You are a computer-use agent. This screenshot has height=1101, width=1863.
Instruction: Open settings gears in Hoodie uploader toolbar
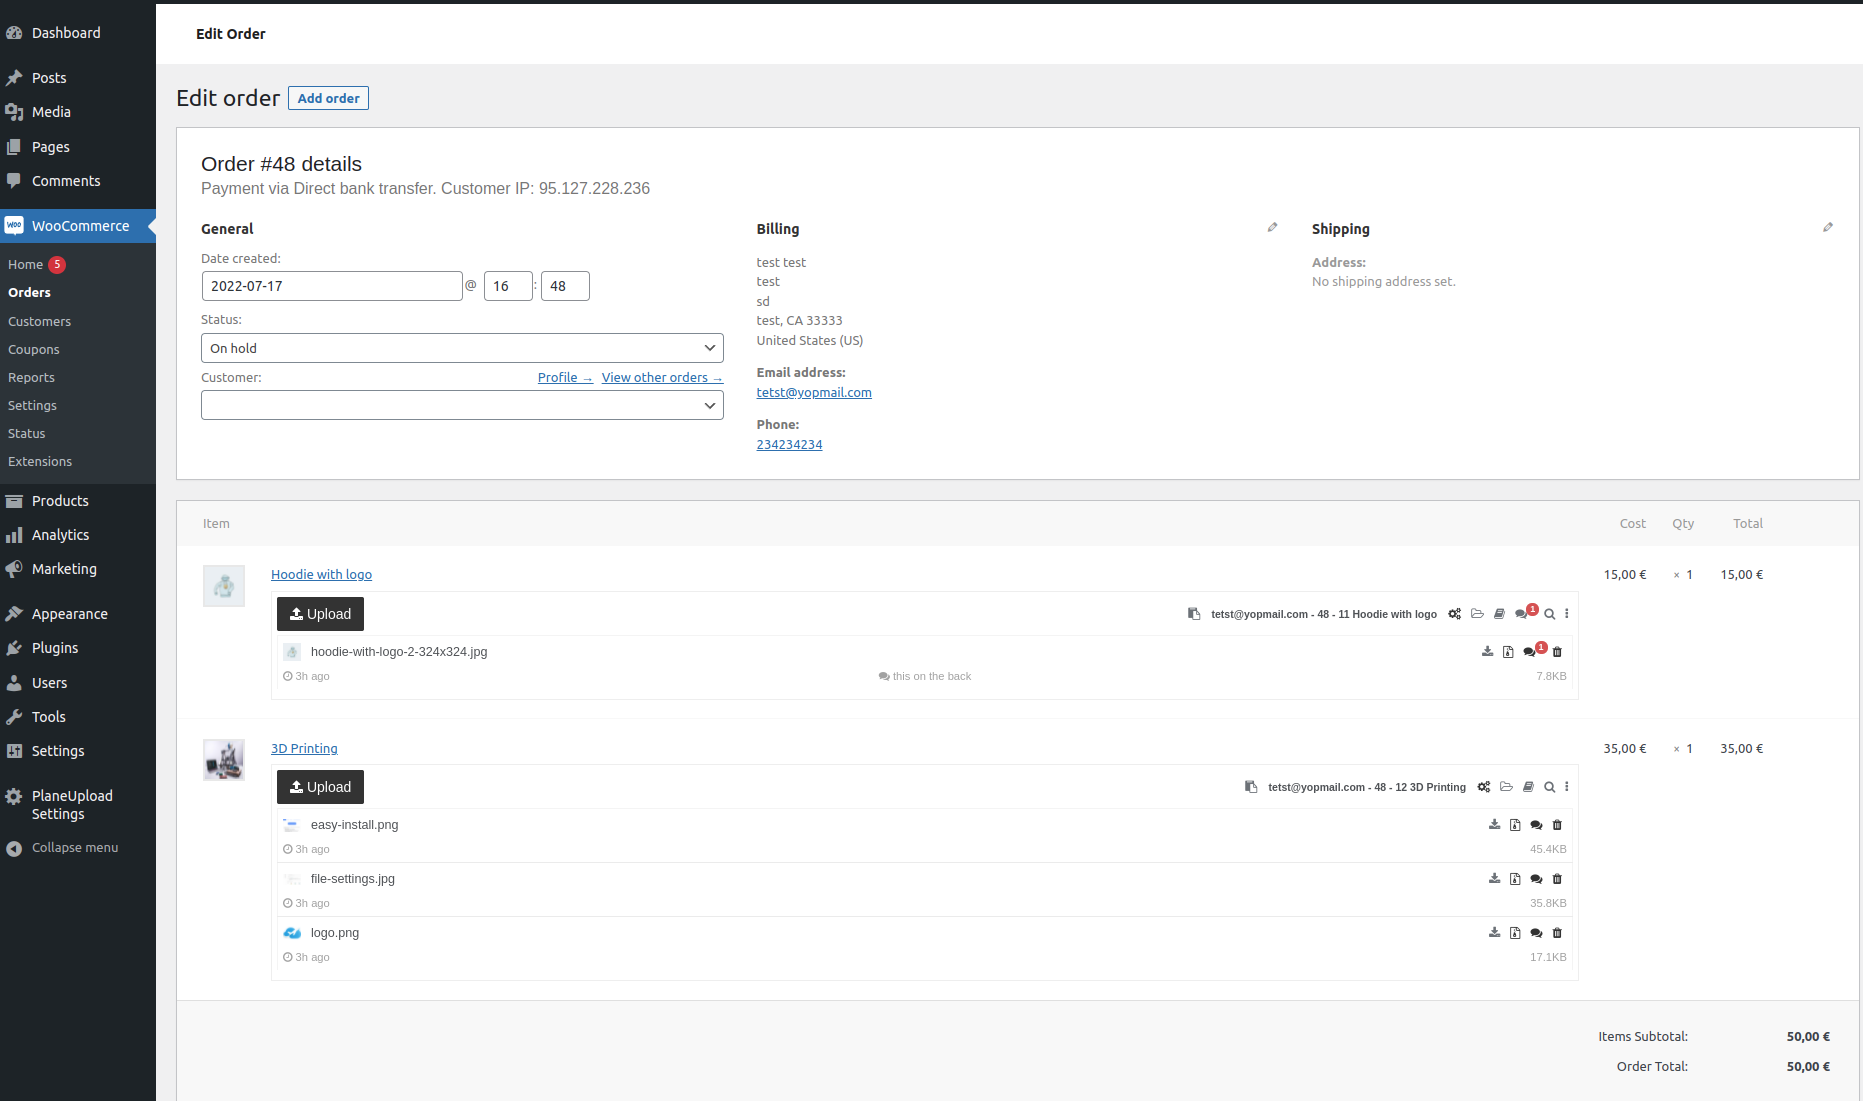point(1455,614)
